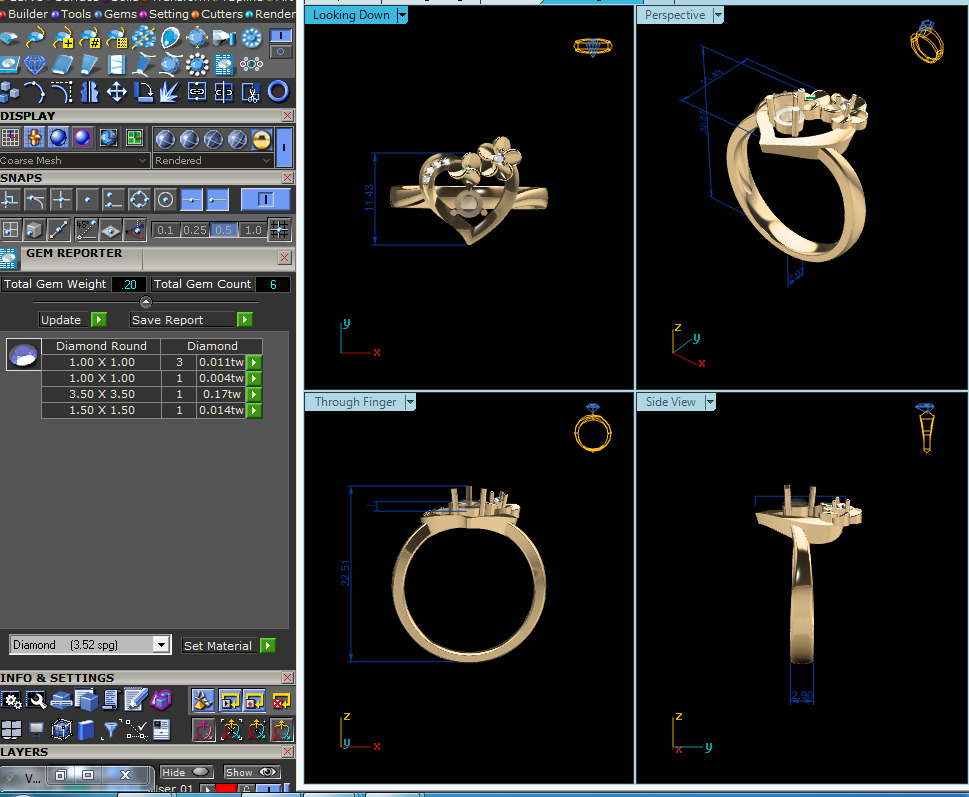Select gem on curve by number tool
This screenshot has height=797, width=969.
point(90,38)
